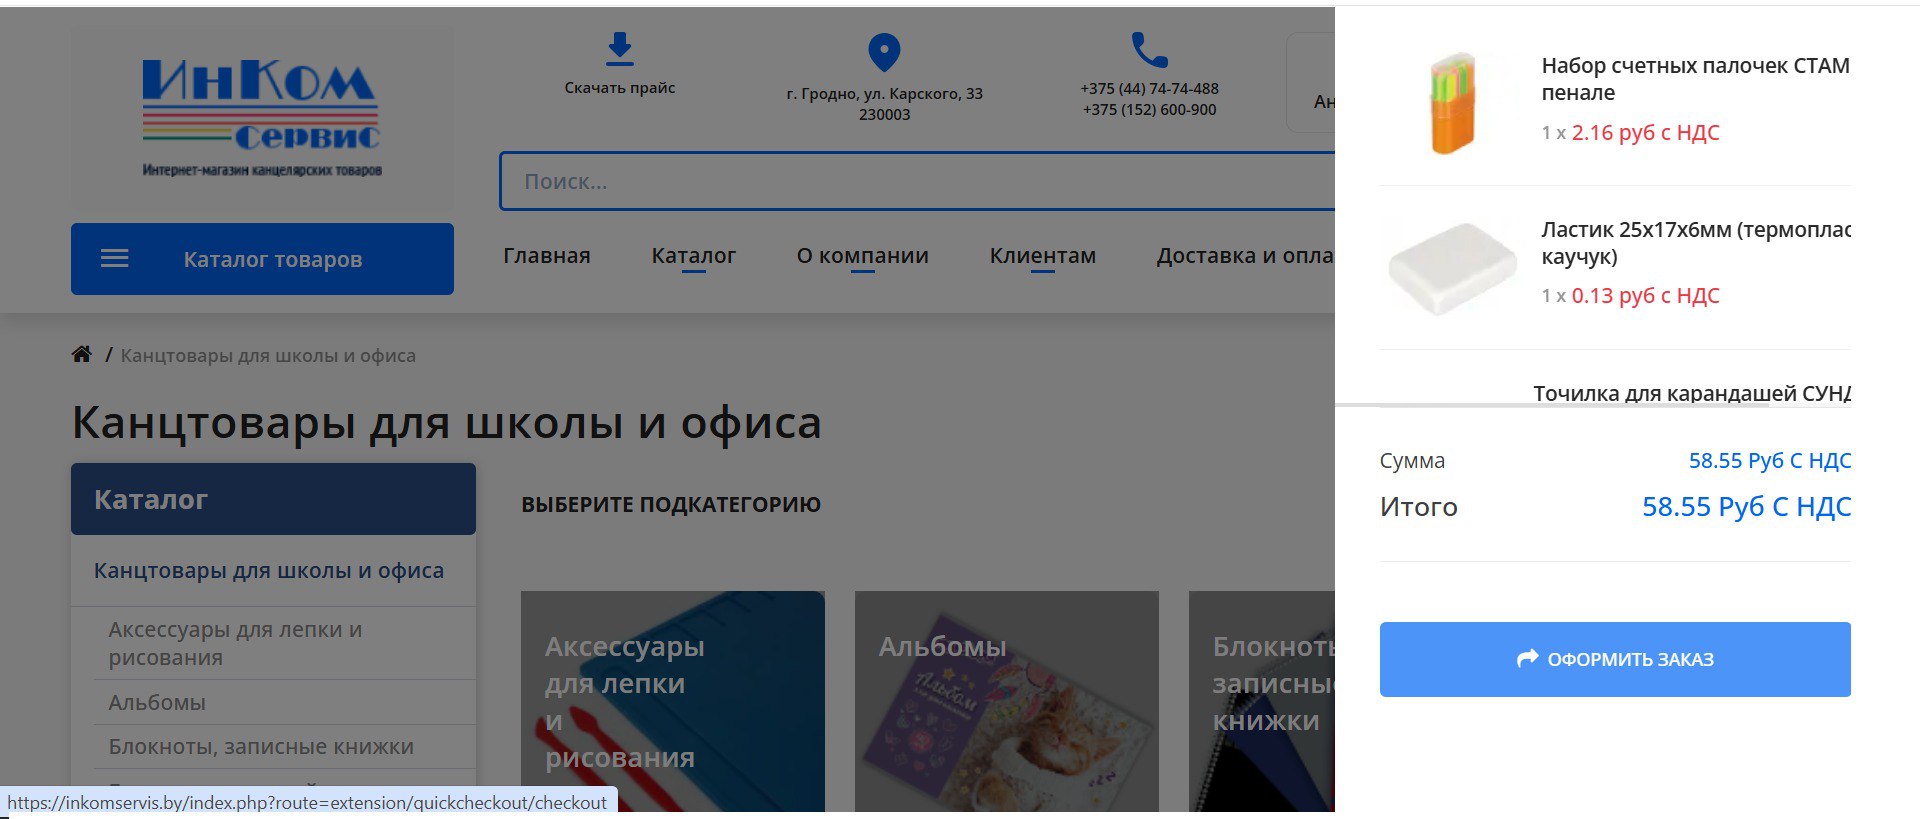Open Аксессуары для лепки и рисования sidebar link
The height and width of the screenshot is (819, 1920).
point(235,643)
